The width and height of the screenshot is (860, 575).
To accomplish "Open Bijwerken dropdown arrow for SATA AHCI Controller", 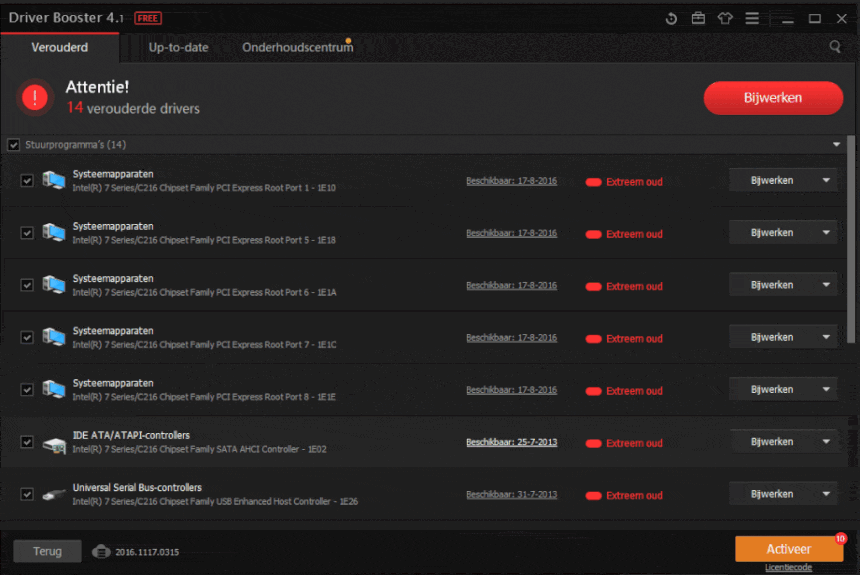I will (x=826, y=442).
